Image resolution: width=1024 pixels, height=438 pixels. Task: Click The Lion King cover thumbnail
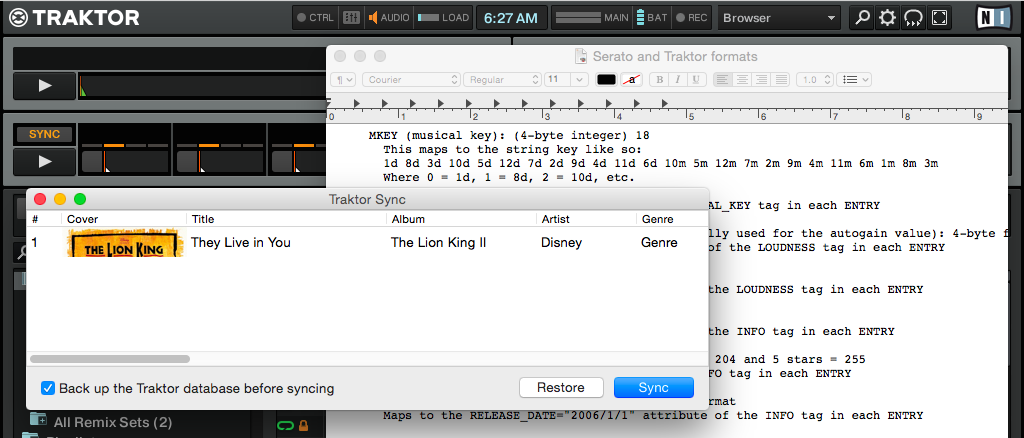[x=125, y=243]
